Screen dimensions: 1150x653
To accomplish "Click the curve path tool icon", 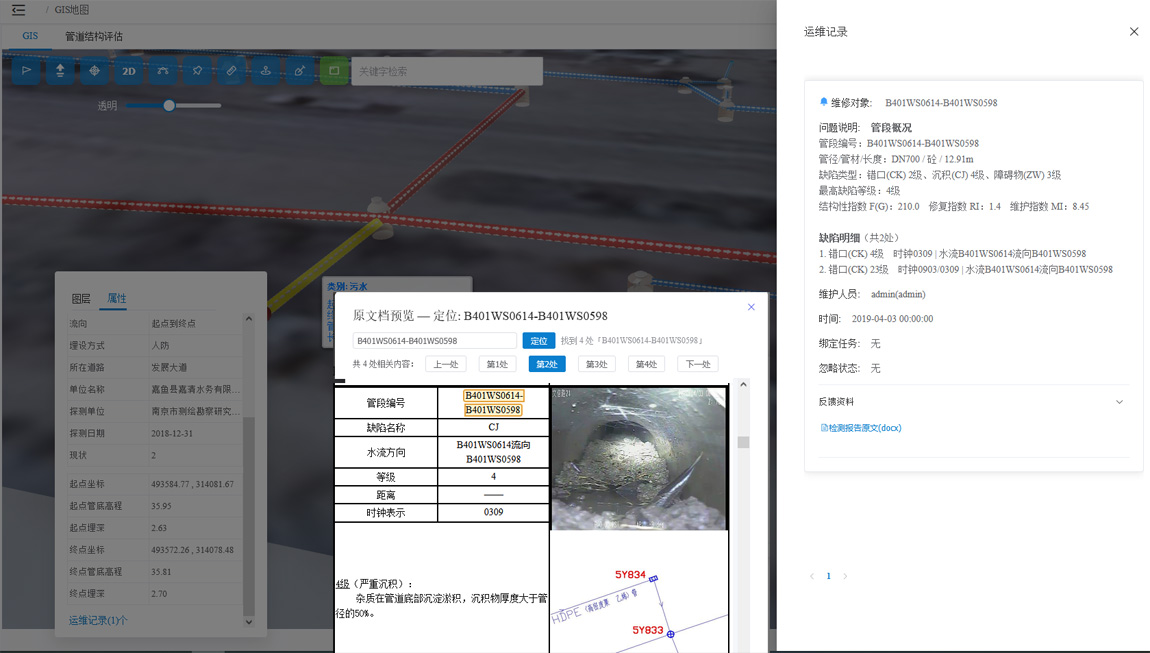I will click(x=163, y=71).
